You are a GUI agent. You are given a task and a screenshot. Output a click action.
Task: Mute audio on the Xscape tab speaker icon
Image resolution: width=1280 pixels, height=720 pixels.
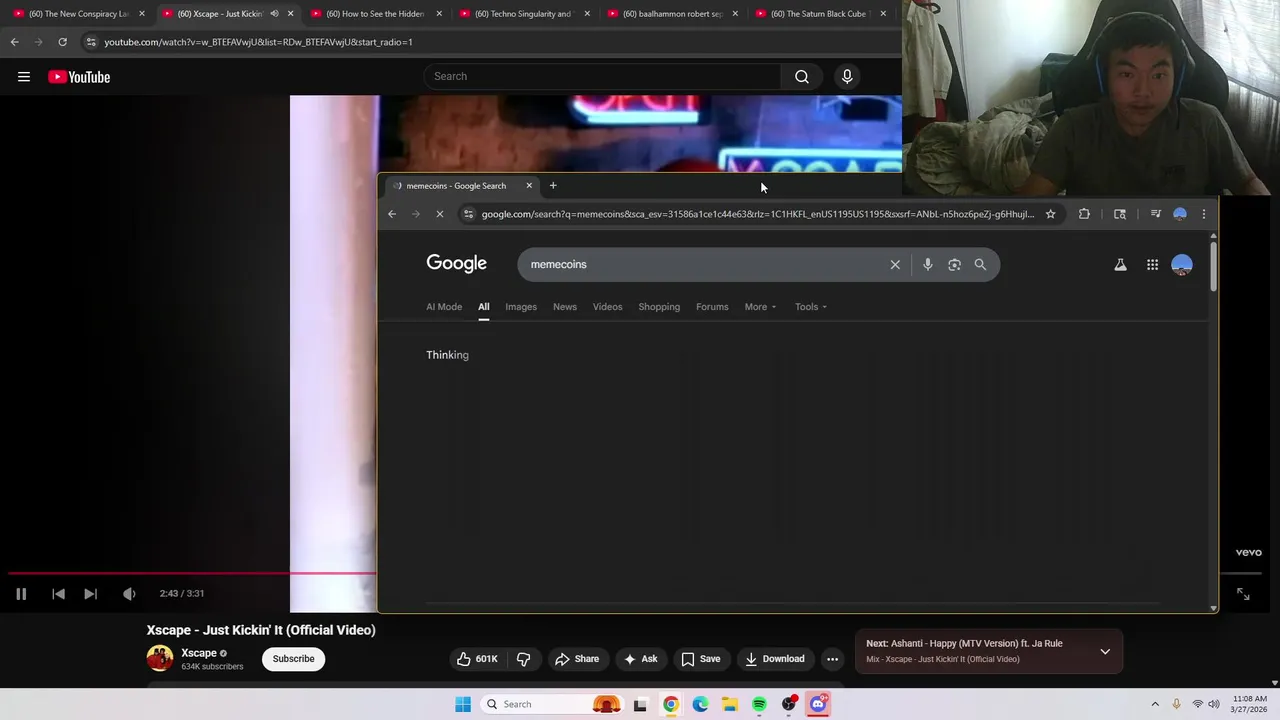[x=274, y=14]
